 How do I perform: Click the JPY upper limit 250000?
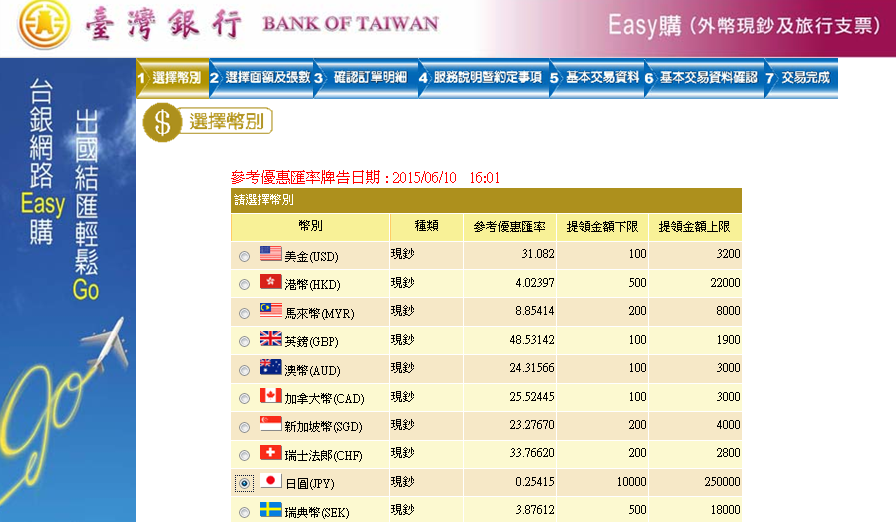(x=722, y=482)
